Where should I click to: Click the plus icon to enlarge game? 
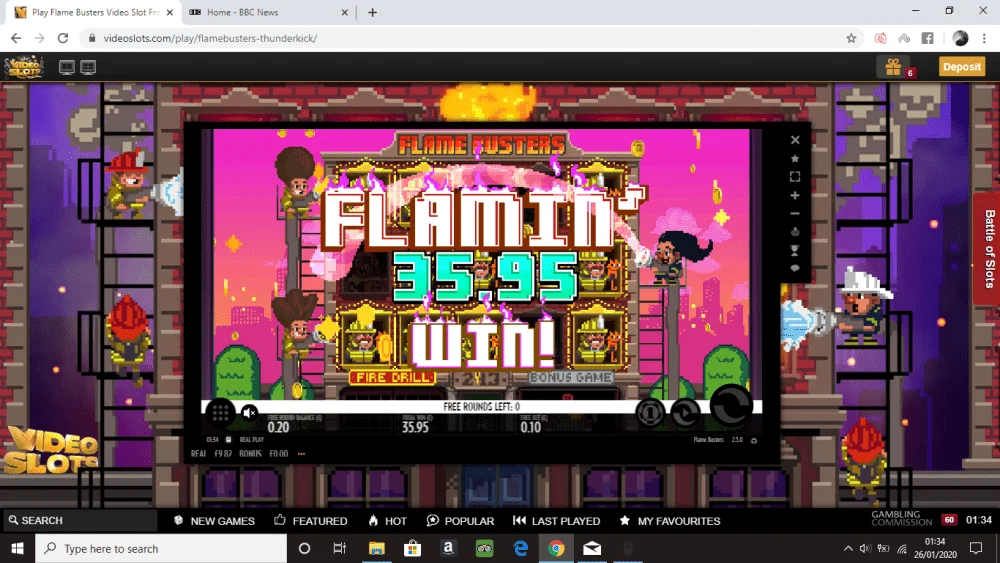point(795,195)
